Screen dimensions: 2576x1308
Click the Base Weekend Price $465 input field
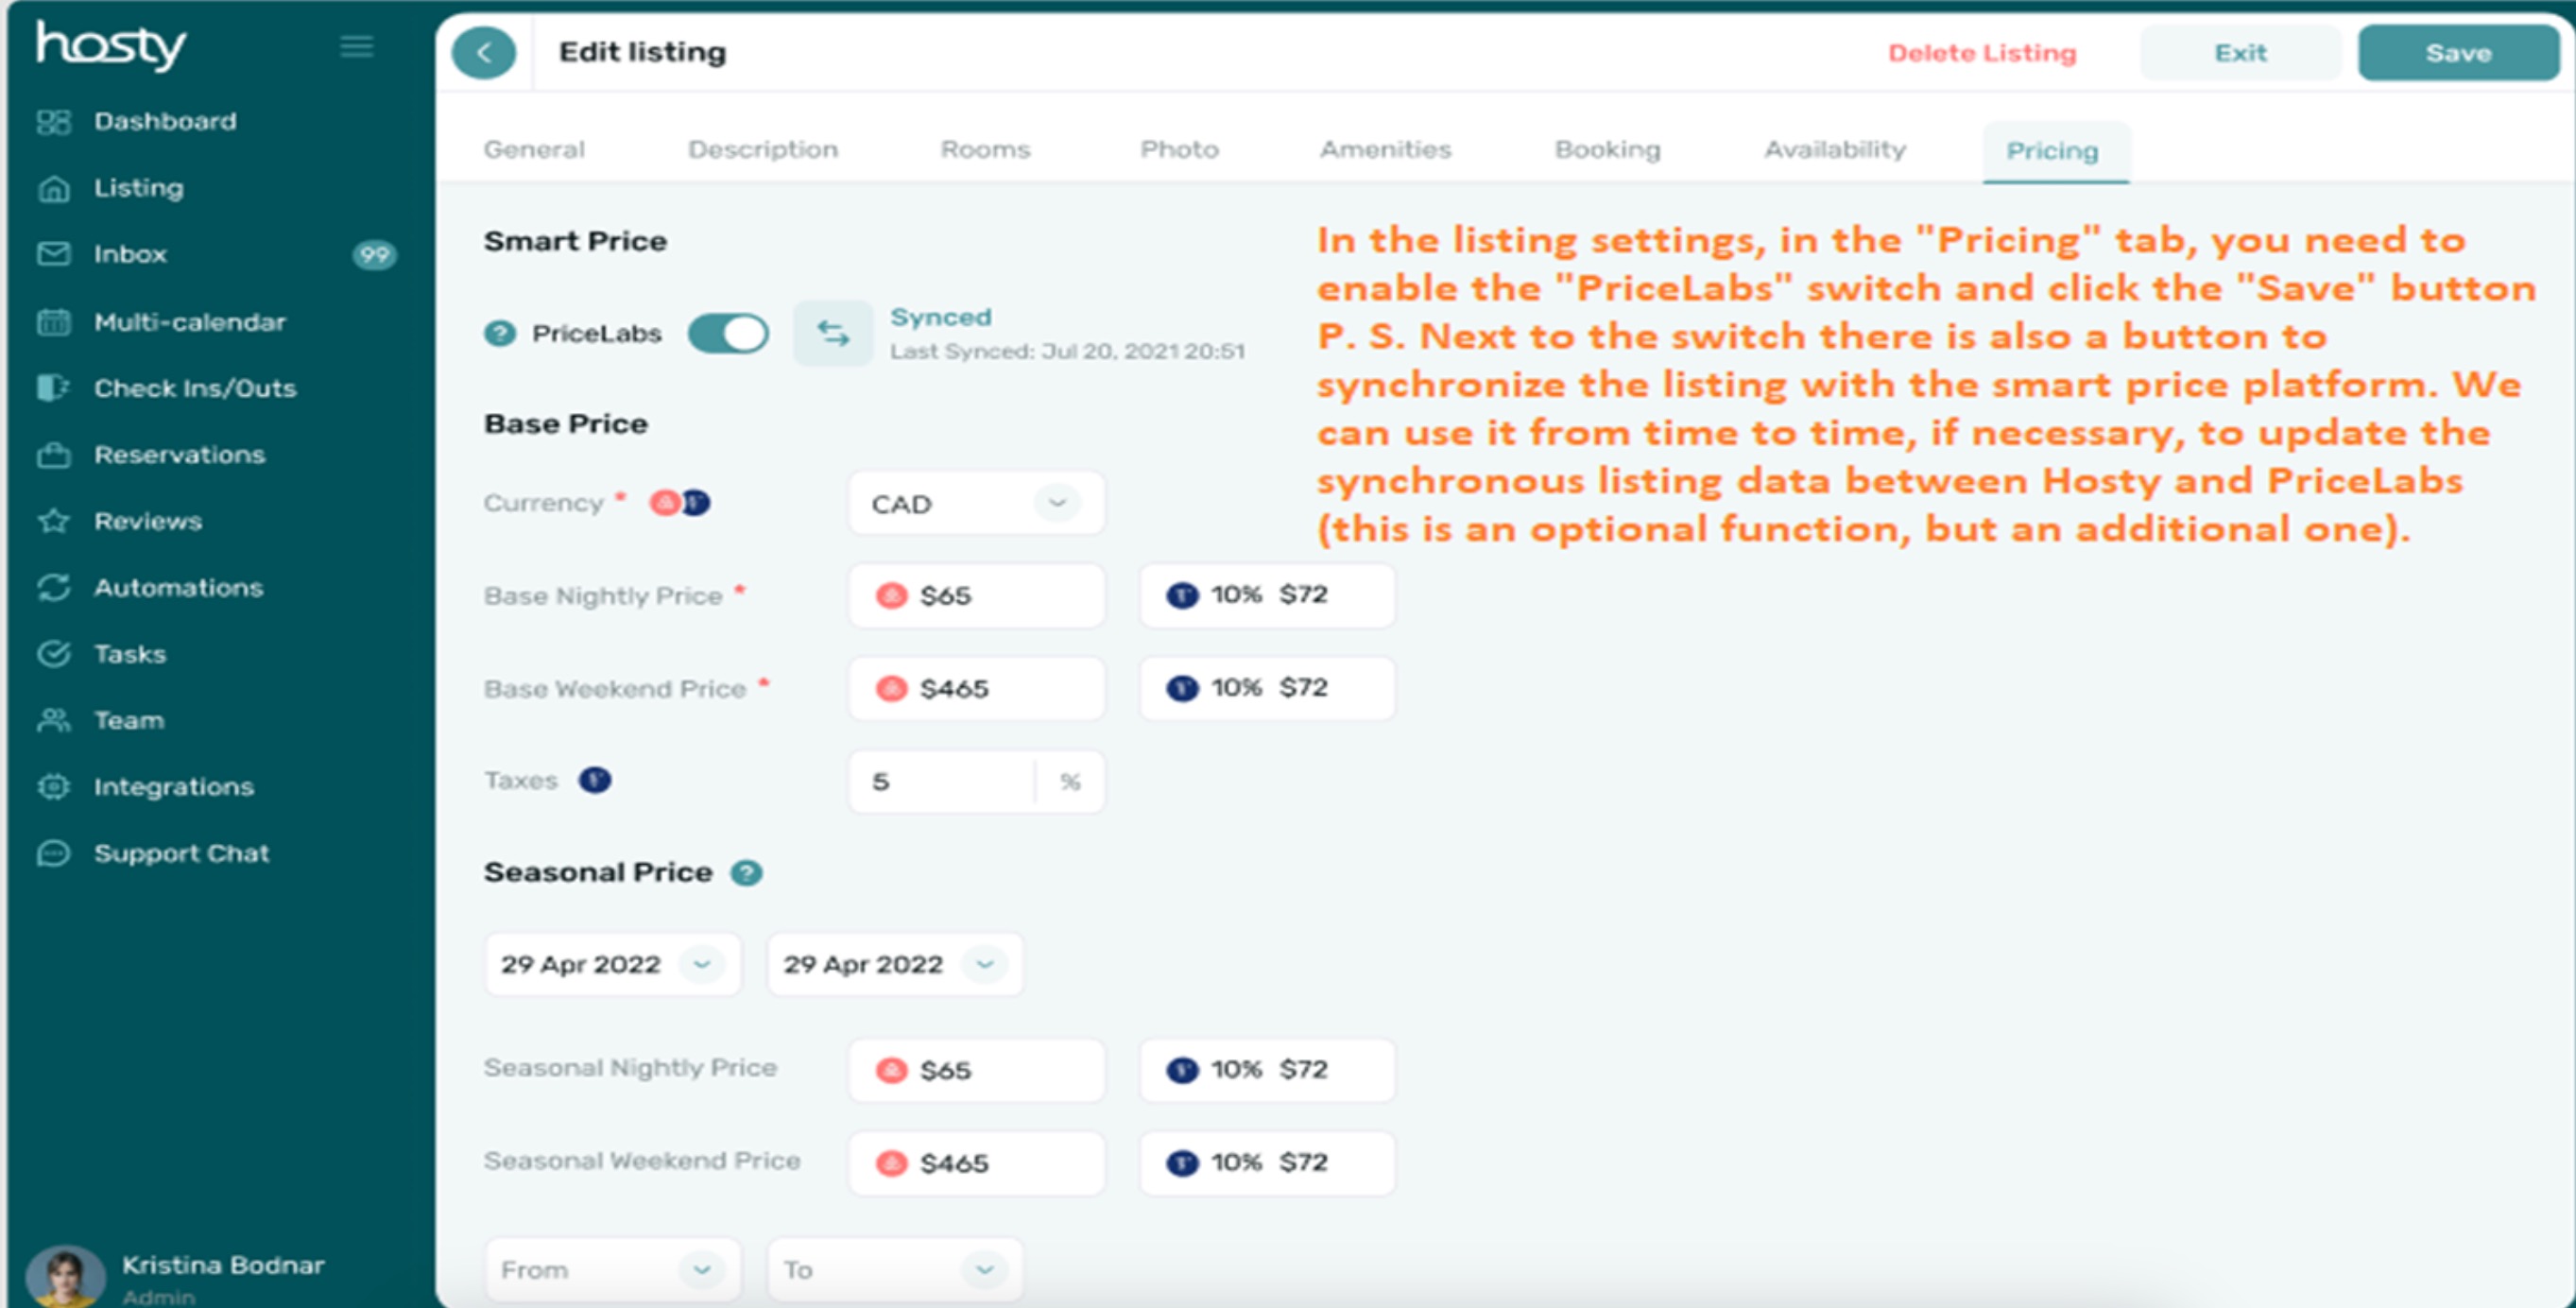coord(977,689)
